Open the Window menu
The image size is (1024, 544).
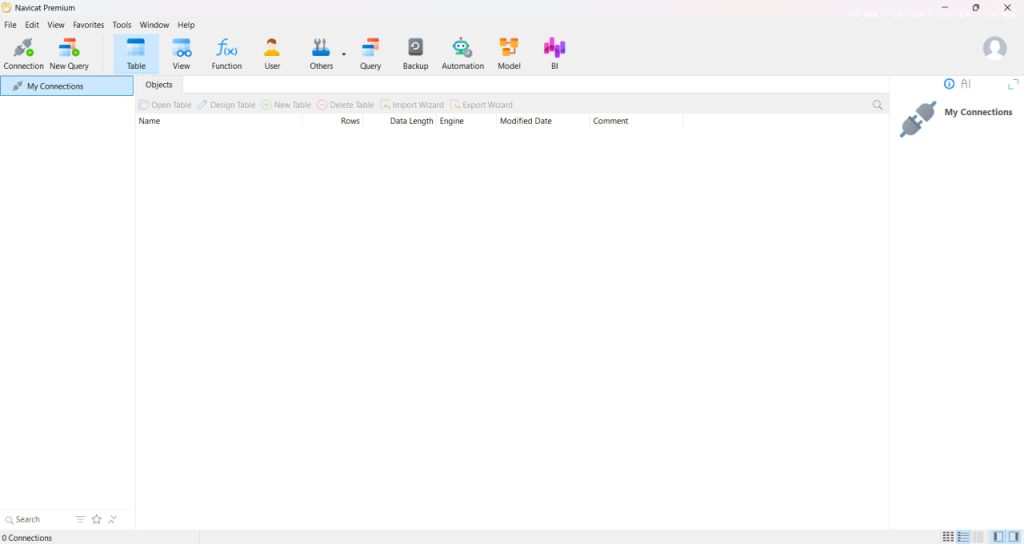[154, 25]
